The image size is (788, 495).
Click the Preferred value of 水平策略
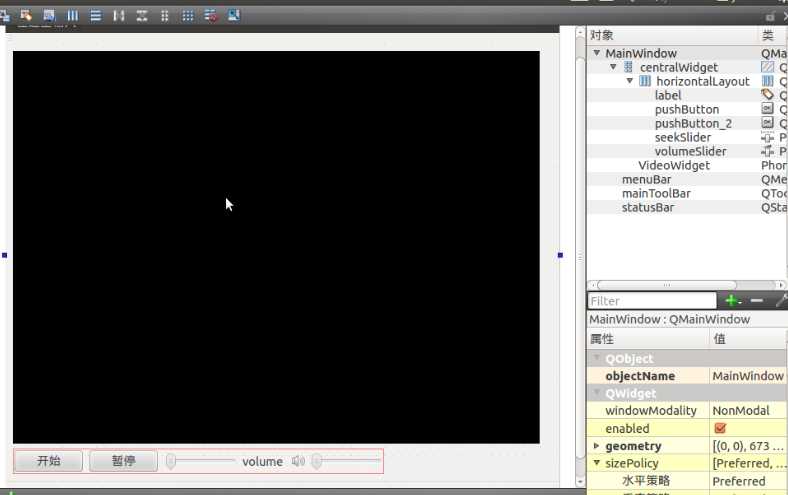[739, 481]
